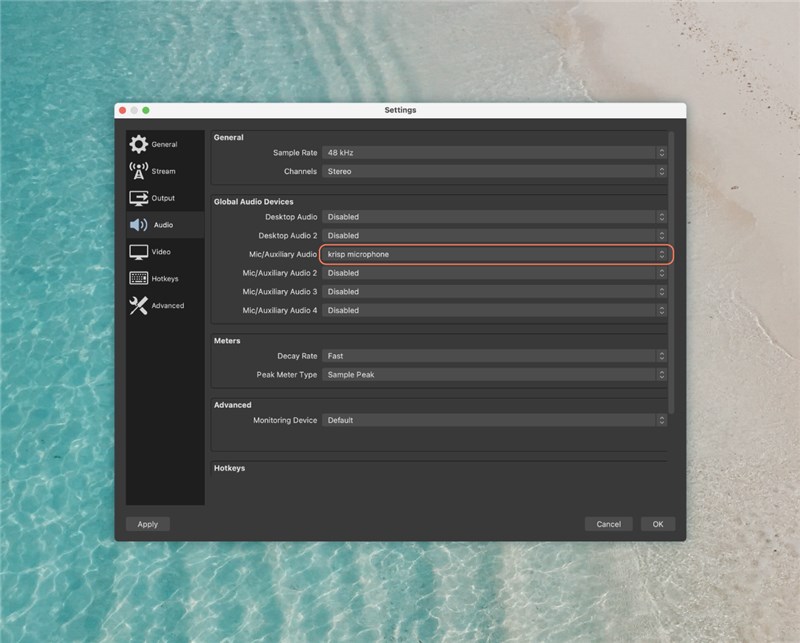The width and height of the screenshot is (800, 643).
Task: Open the Monitoring Device dropdown
Action: point(494,421)
